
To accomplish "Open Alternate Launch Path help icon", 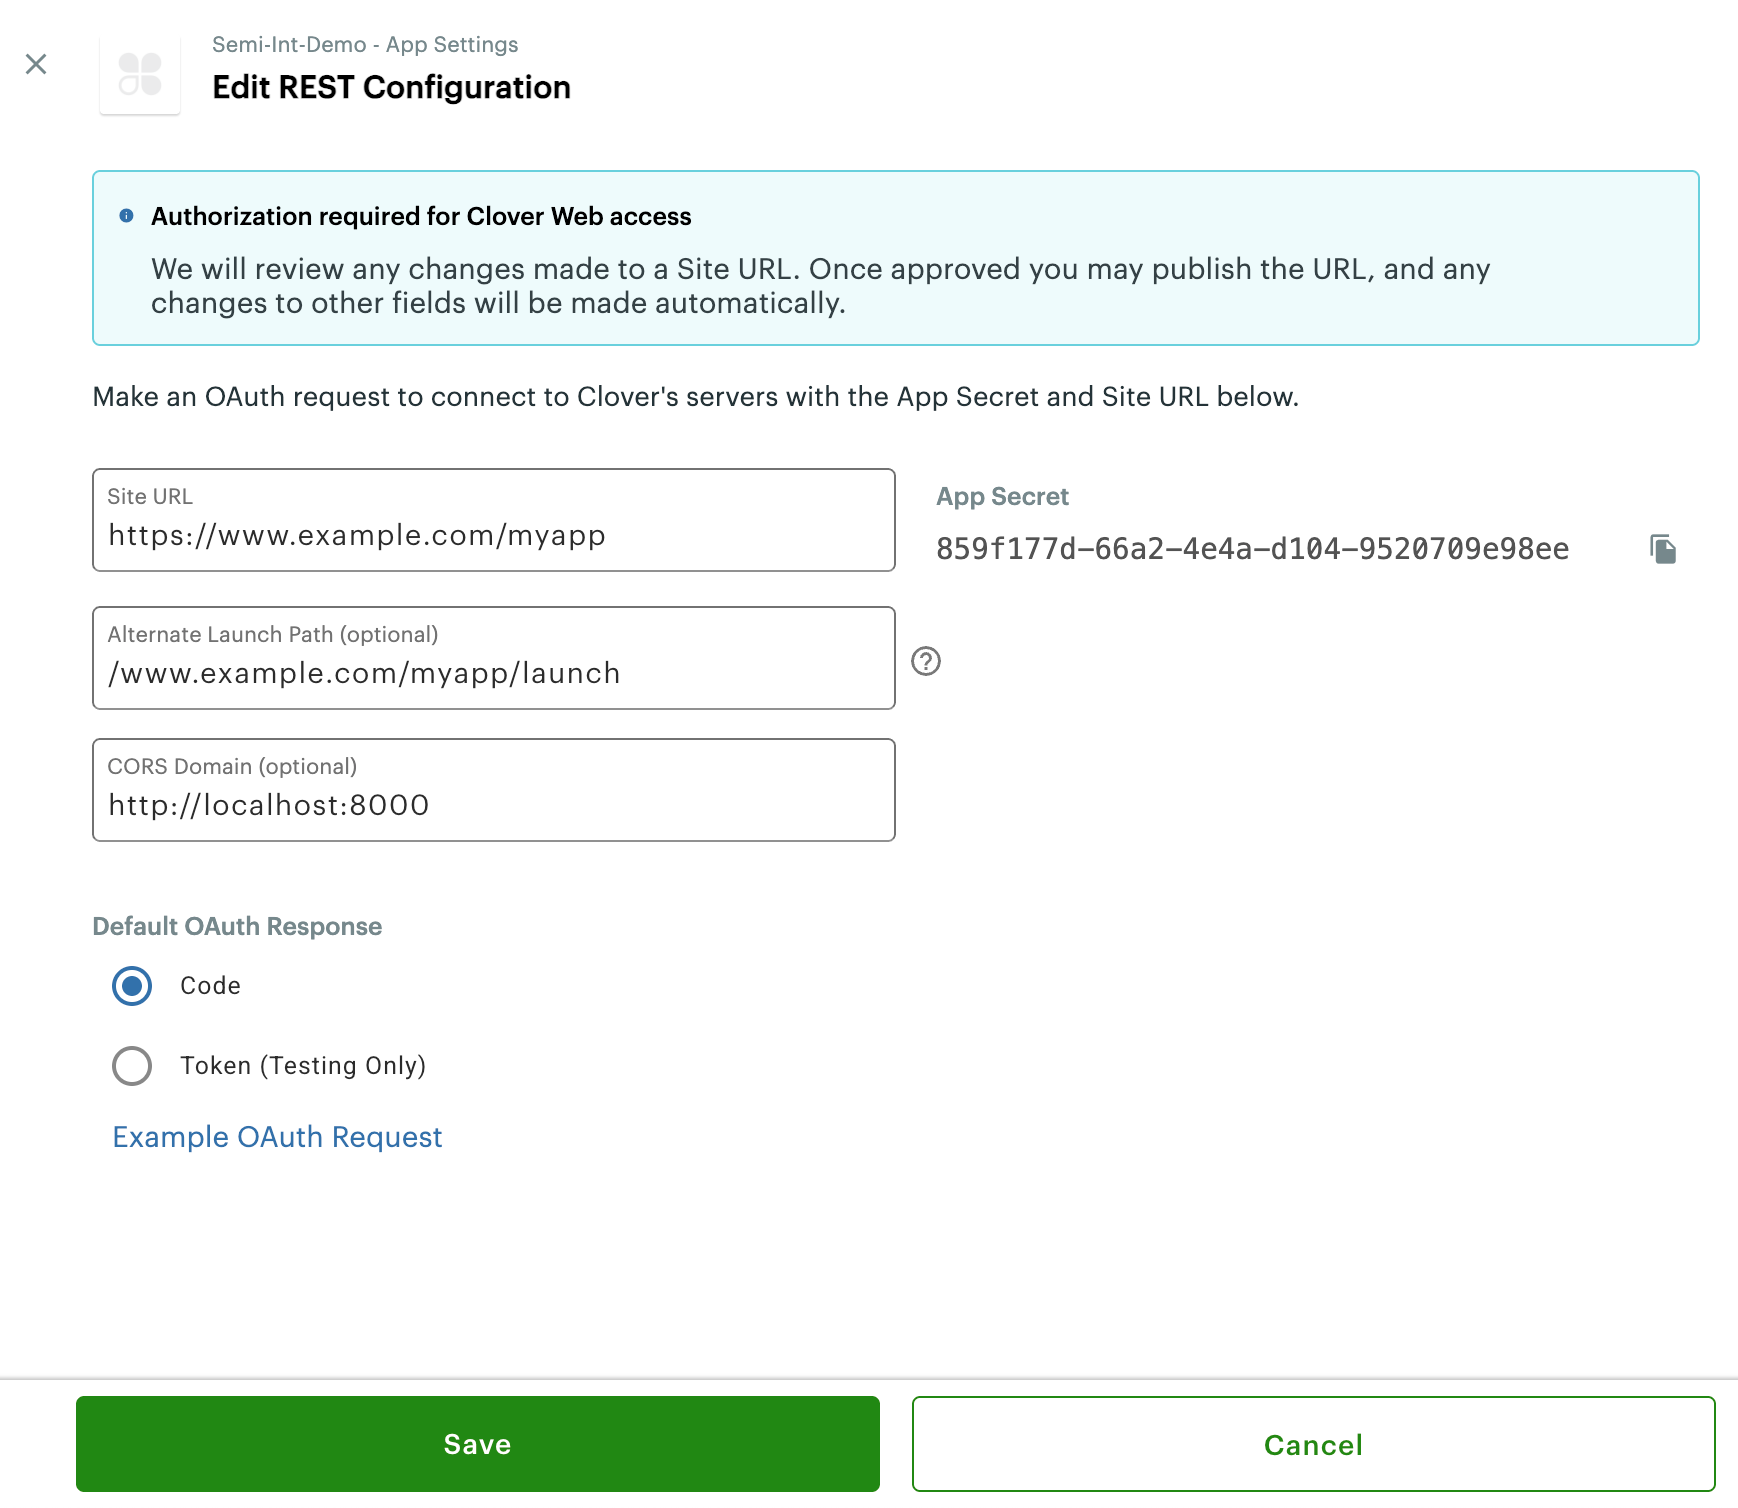I will (926, 661).
